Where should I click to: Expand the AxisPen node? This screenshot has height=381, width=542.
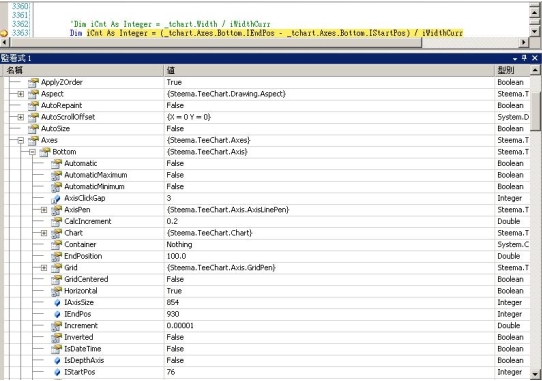click(x=44, y=210)
